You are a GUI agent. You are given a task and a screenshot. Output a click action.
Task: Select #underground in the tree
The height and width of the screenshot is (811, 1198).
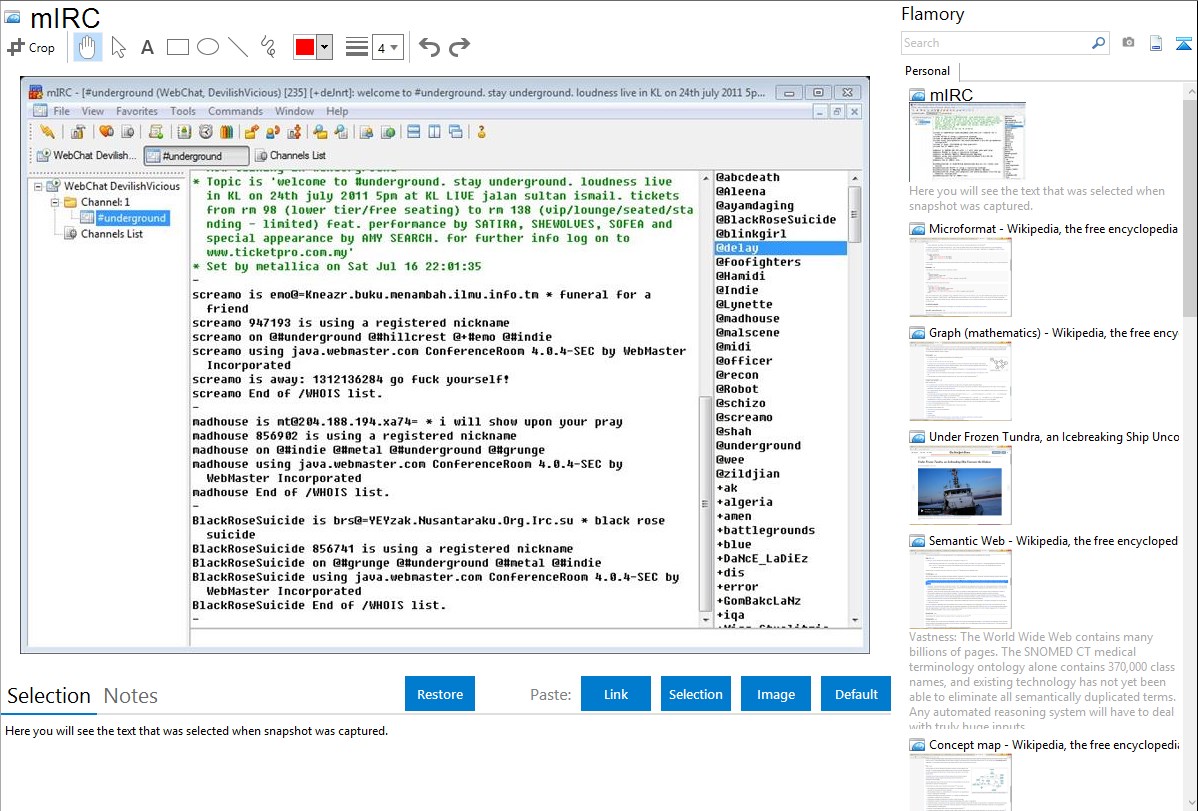tap(131, 219)
